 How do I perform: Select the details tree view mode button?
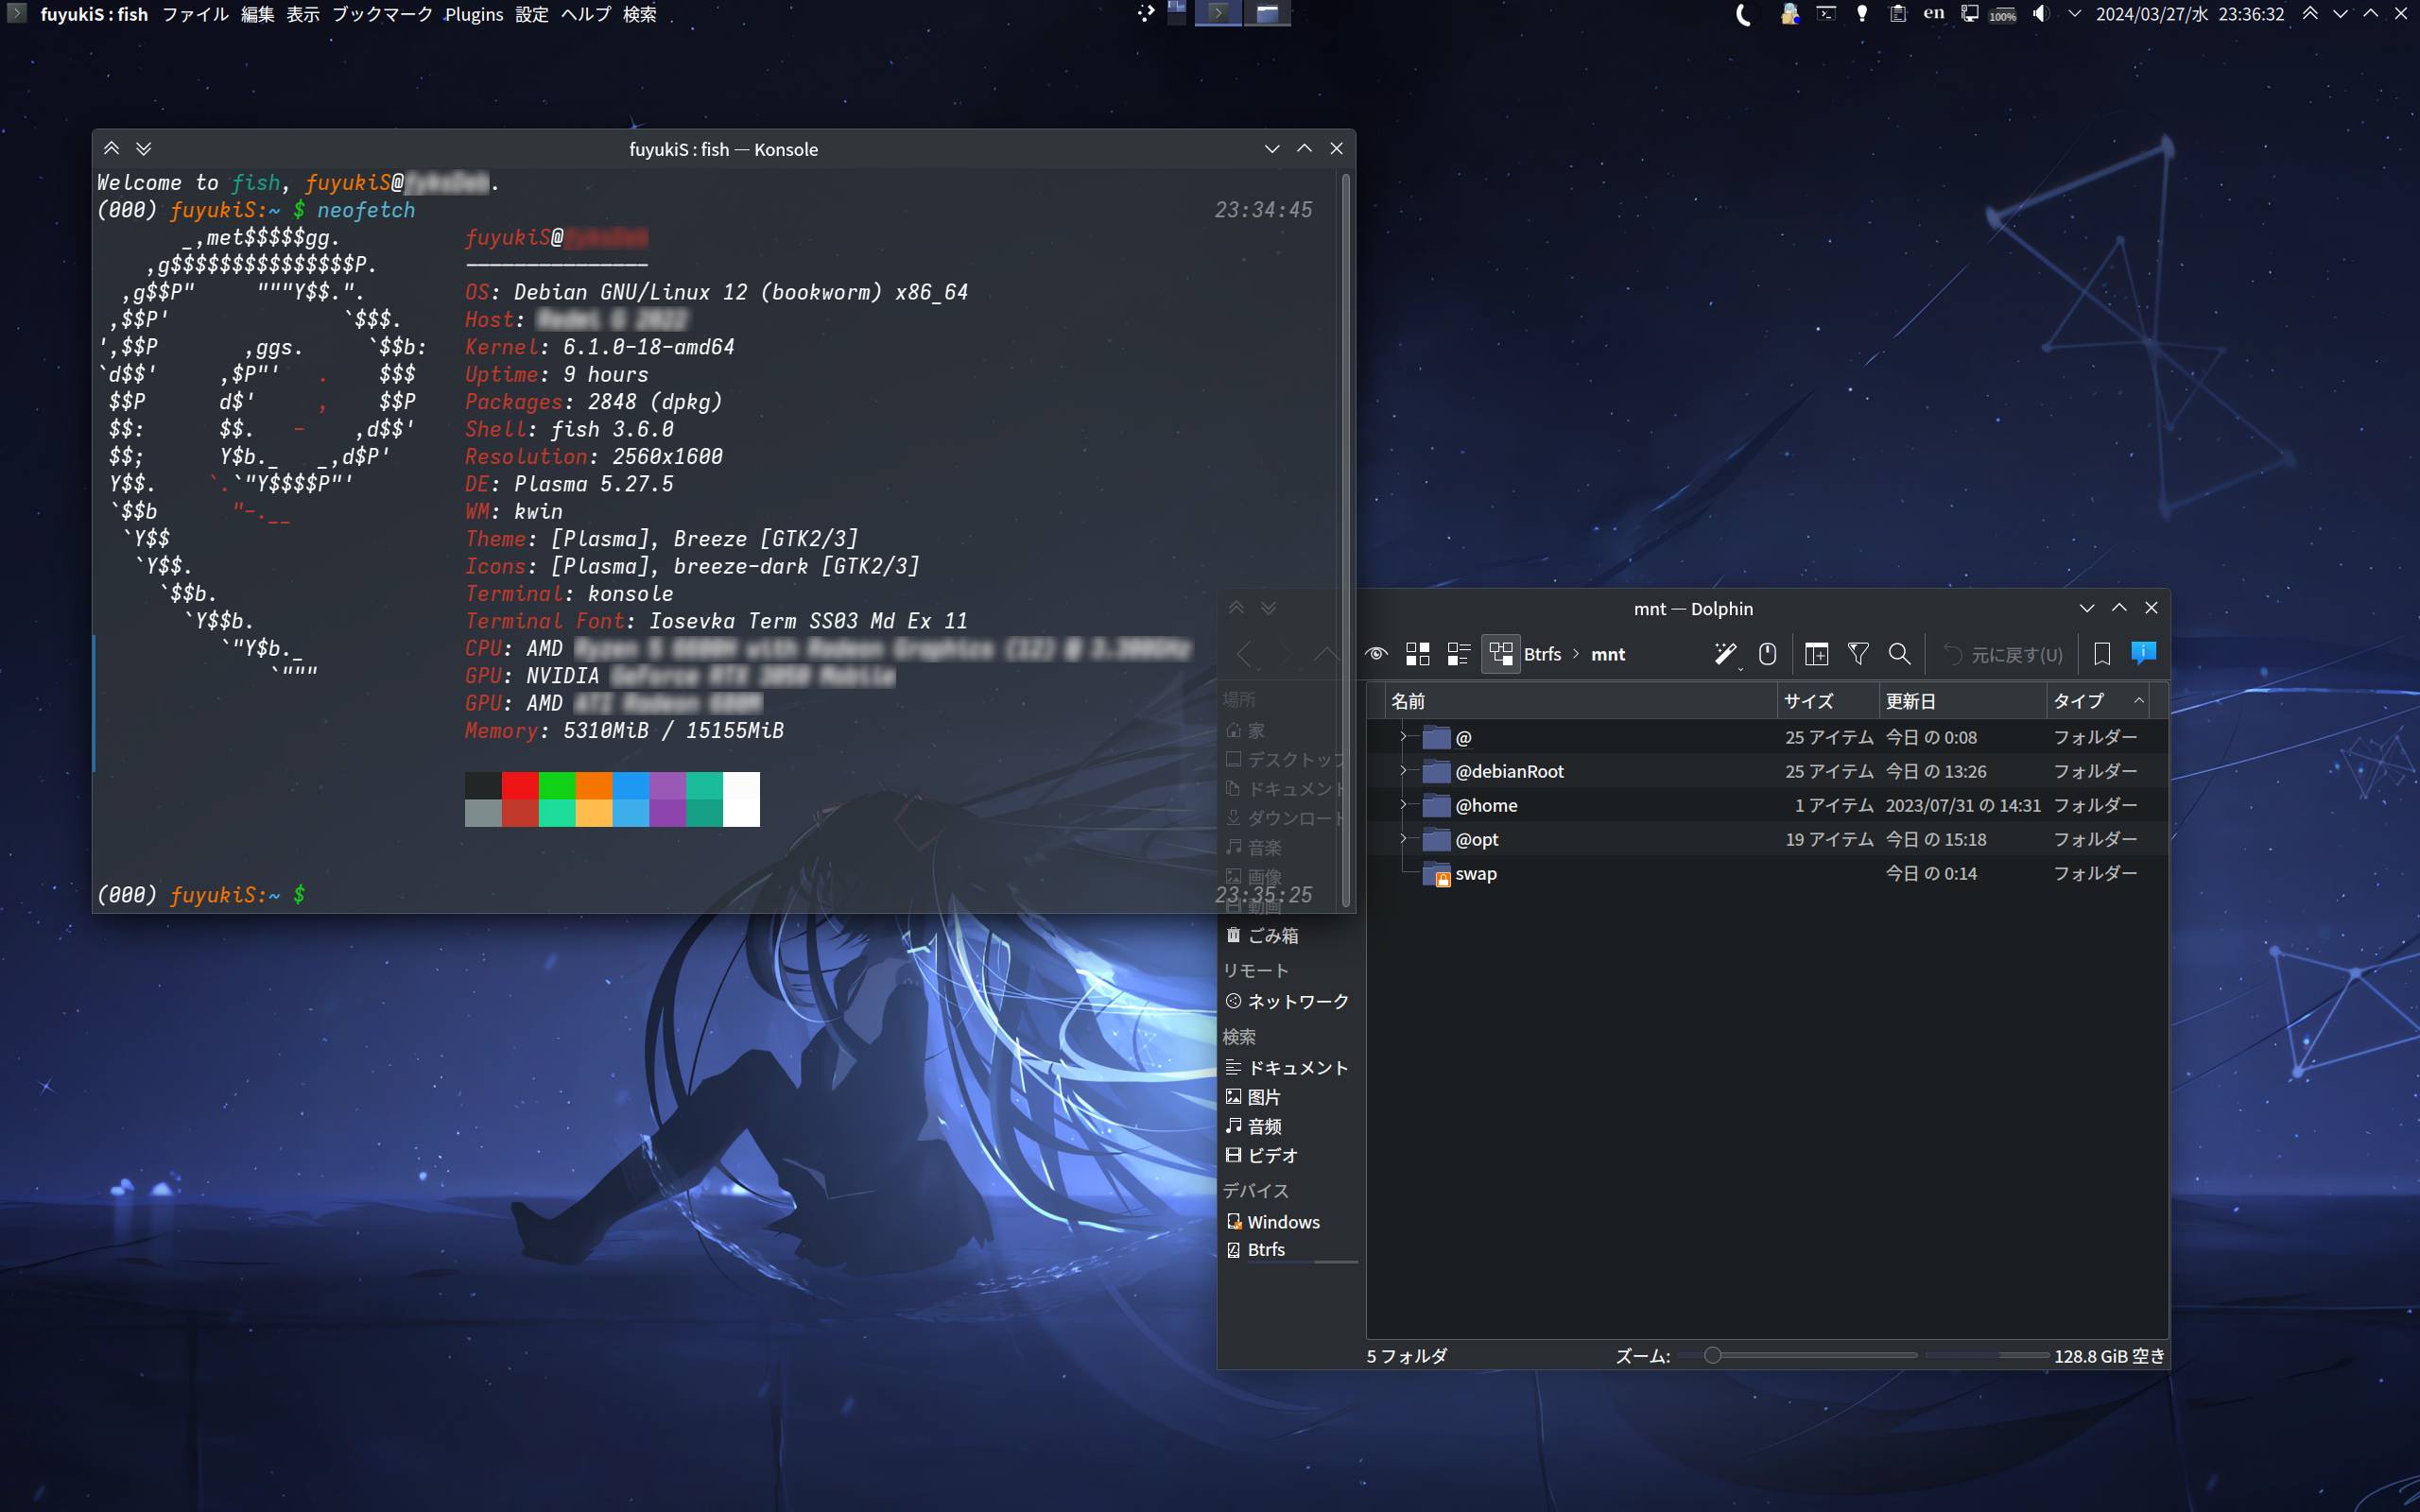tap(1501, 654)
